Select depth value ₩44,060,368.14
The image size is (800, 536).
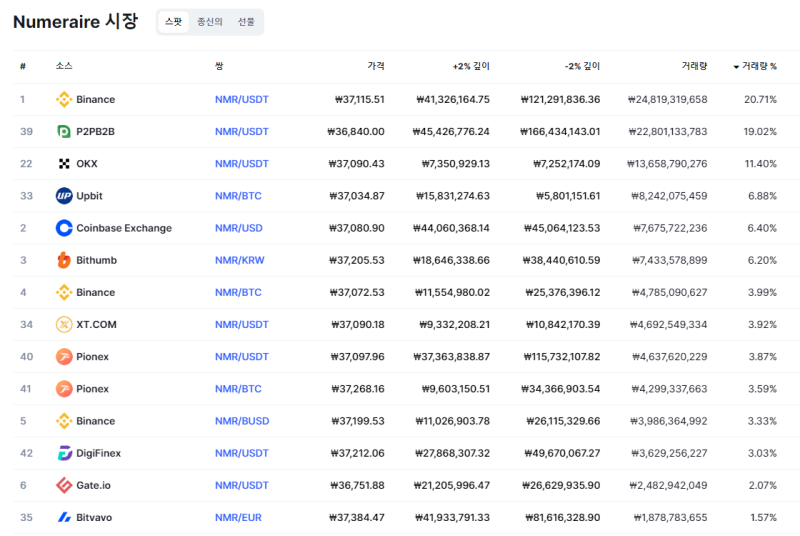pyautogui.click(x=451, y=228)
